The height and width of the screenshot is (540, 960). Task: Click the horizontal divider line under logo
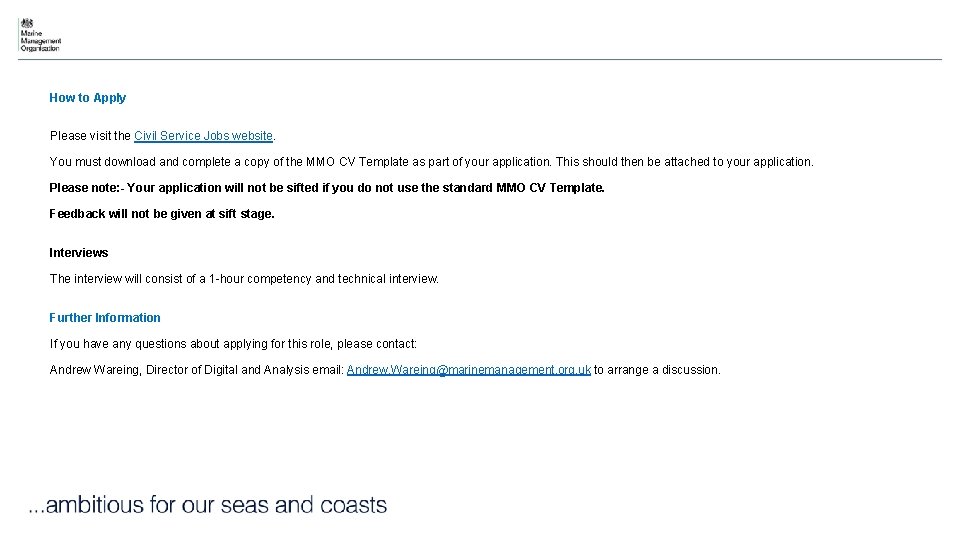point(480,59)
